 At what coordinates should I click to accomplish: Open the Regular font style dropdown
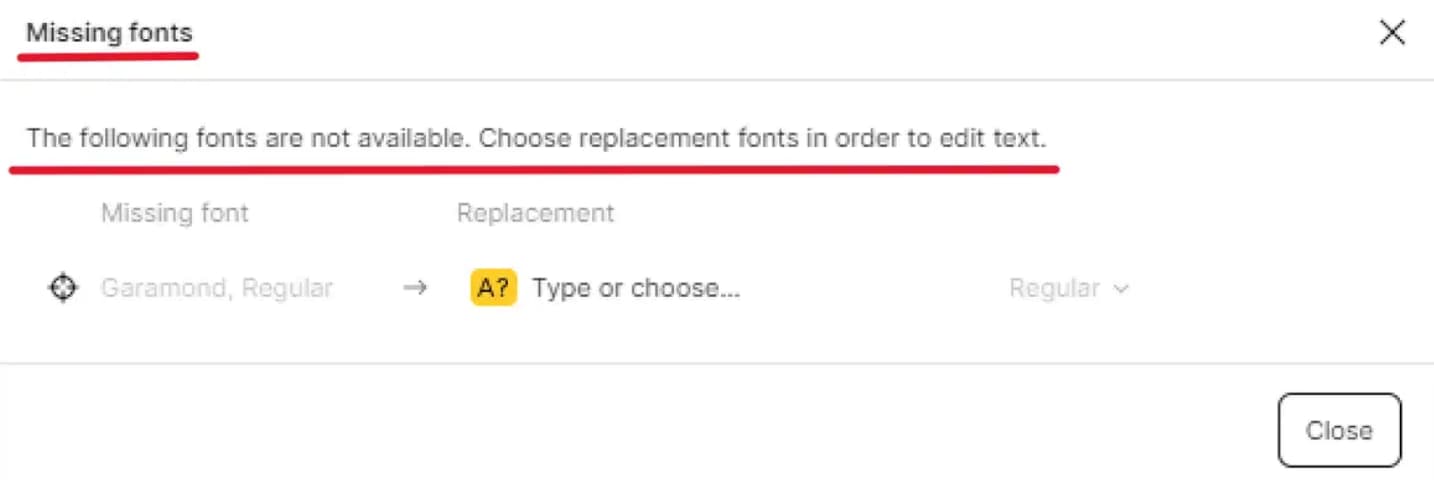pyautogui.click(x=1069, y=288)
